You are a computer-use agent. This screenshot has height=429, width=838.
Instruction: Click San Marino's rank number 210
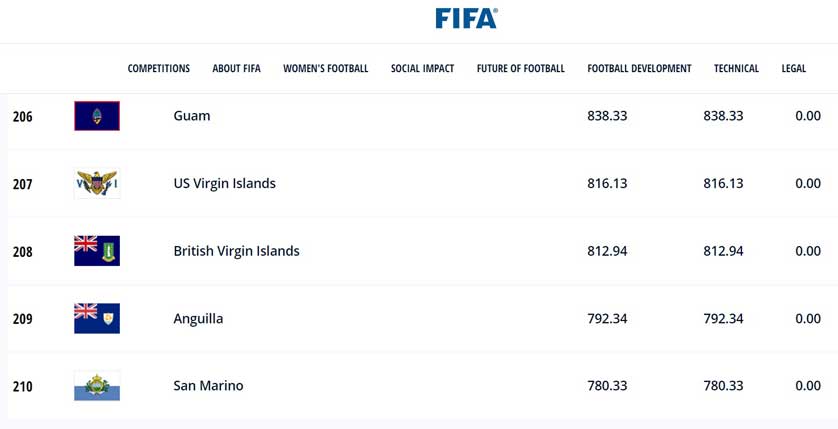pos(22,387)
